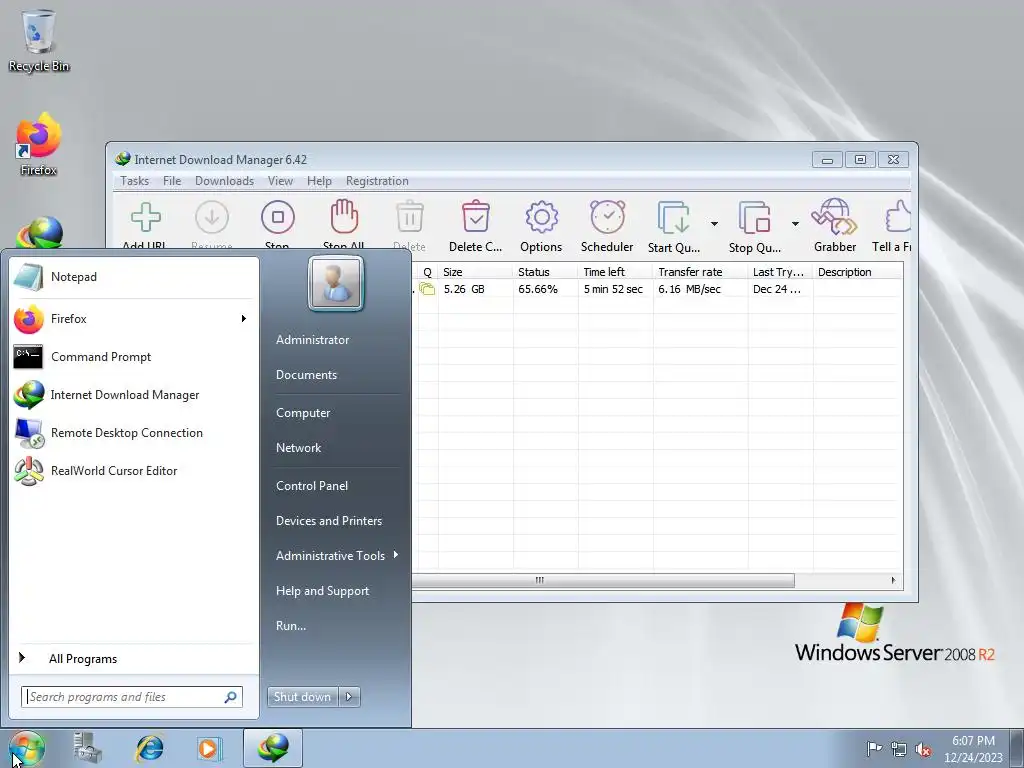Open IDM Options gear icon
This screenshot has width=1024, height=768.
click(x=541, y=217)
